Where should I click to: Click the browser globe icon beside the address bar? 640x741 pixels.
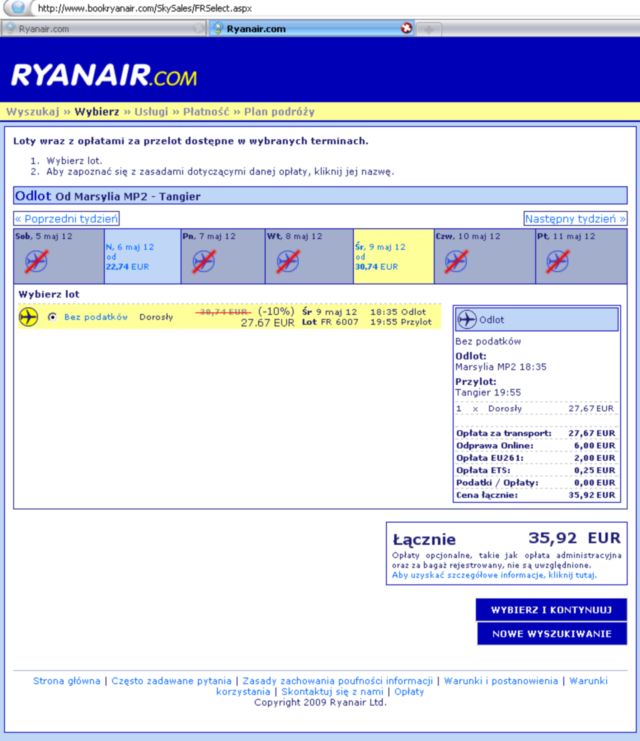(17, 8)
